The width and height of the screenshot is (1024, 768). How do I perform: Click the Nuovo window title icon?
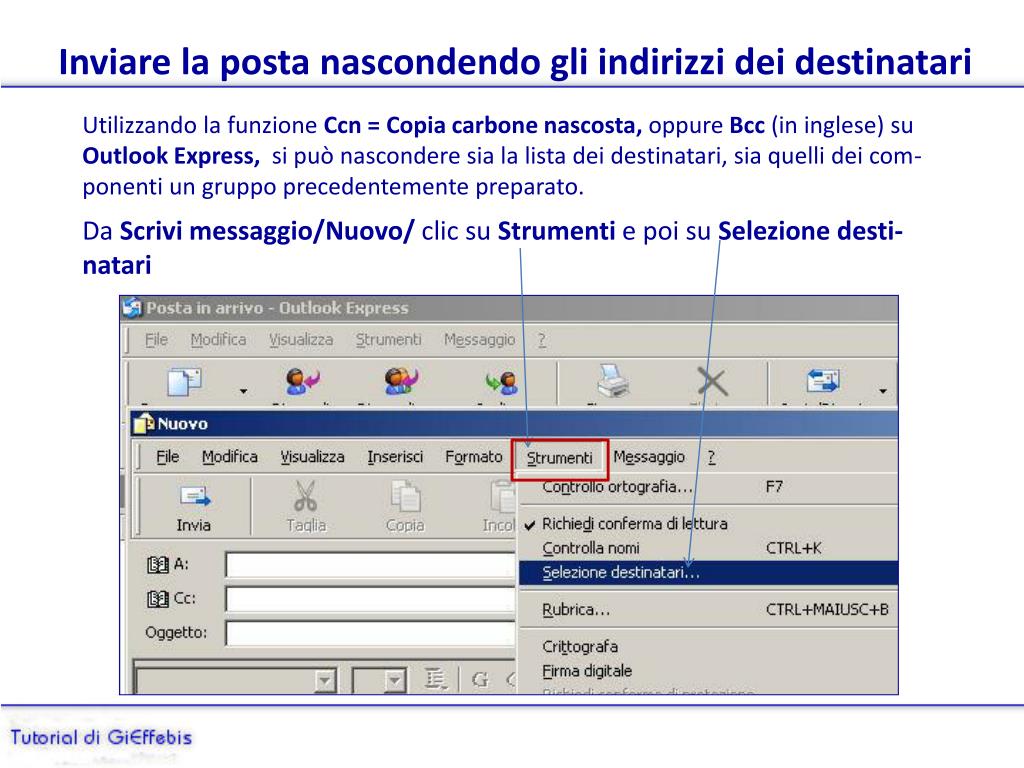point(144,424)
